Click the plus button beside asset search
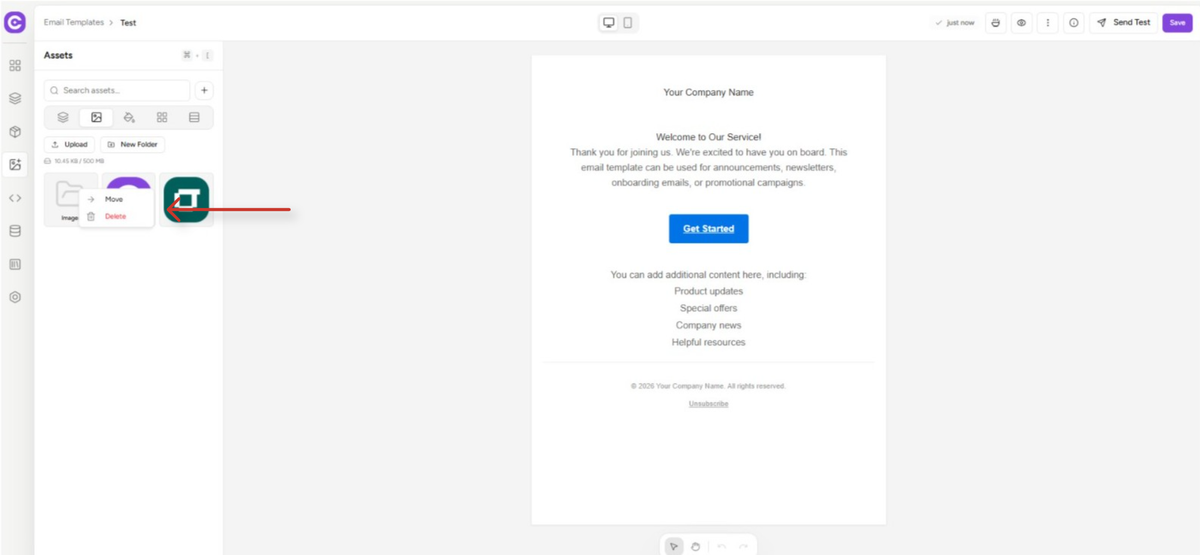This screenshot has height=555, width=1200. 204,90
